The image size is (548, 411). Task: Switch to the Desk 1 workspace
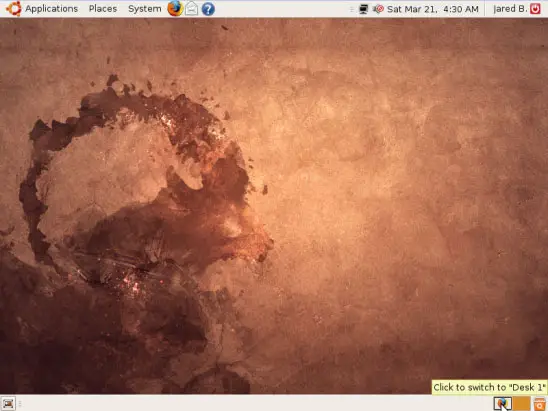tap(503, 404)
